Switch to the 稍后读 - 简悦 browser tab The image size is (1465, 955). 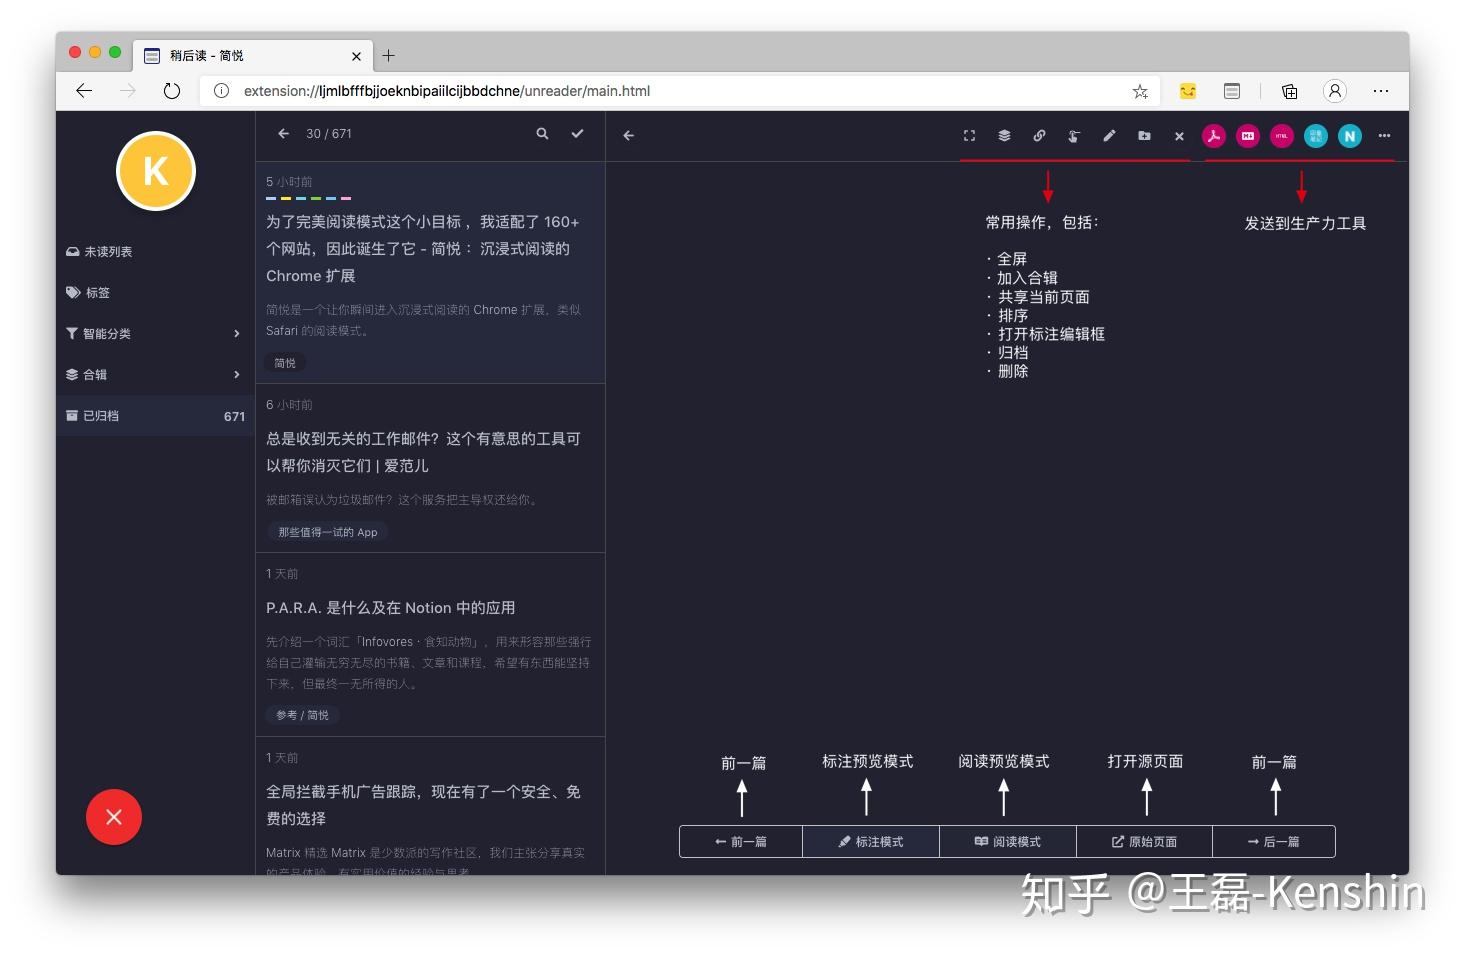point(253,56)
